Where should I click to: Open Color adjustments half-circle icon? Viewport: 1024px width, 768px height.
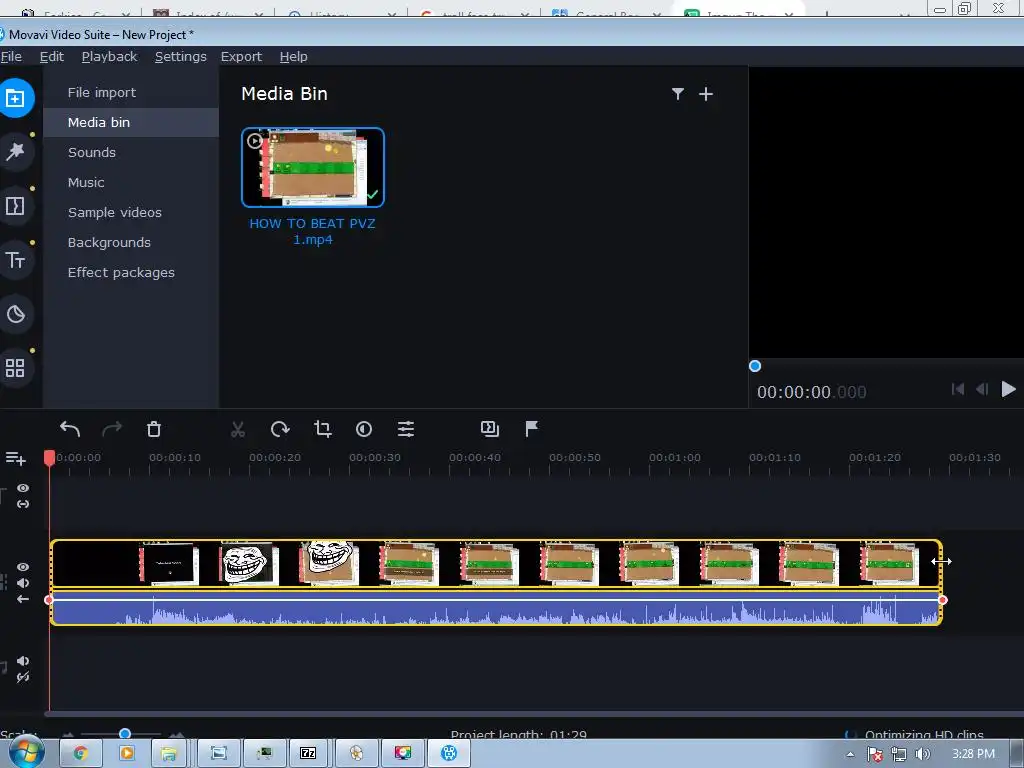[364, 429]
